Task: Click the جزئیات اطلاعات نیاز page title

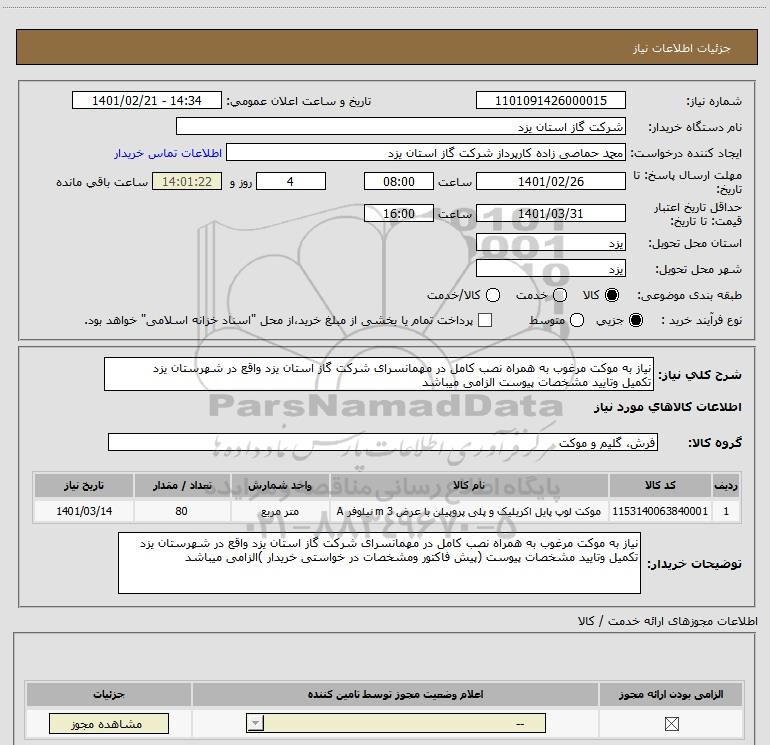Action: pyautogui.click(x=681, y=48)
